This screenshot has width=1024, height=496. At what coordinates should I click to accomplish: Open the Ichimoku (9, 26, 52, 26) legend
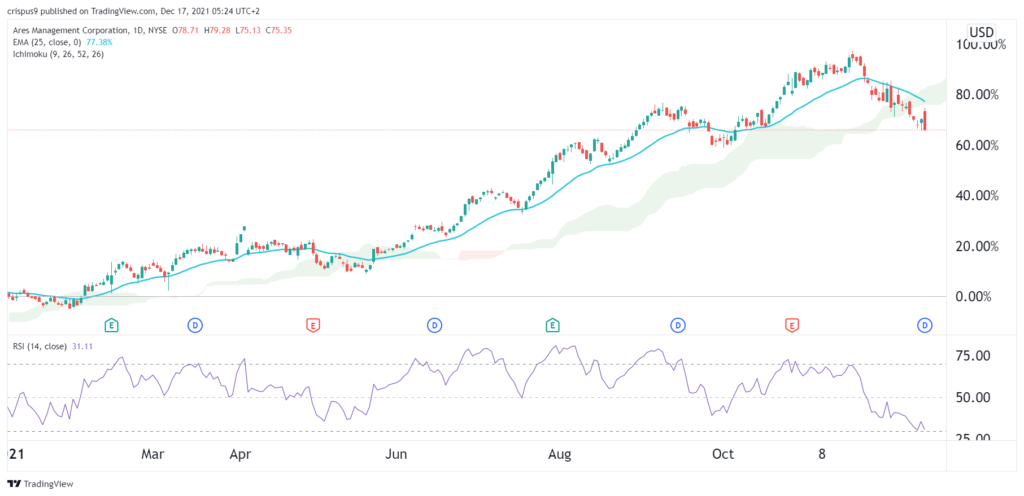click(x=57, y=54)
